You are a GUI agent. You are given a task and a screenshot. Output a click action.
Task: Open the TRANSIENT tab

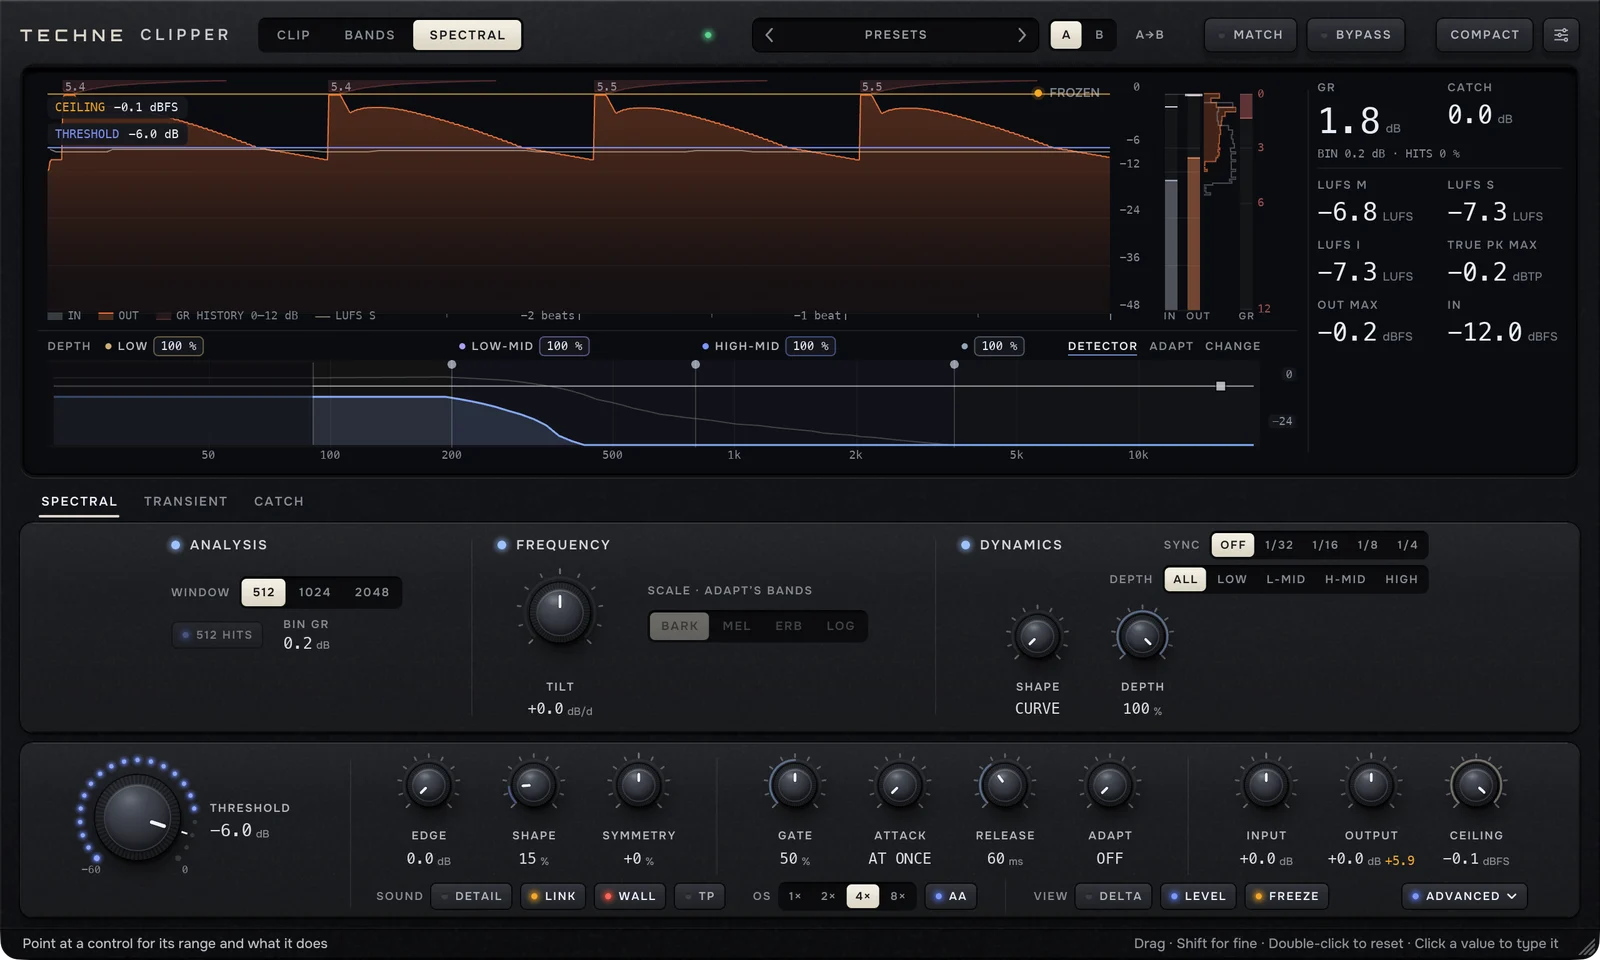point(185,502)
